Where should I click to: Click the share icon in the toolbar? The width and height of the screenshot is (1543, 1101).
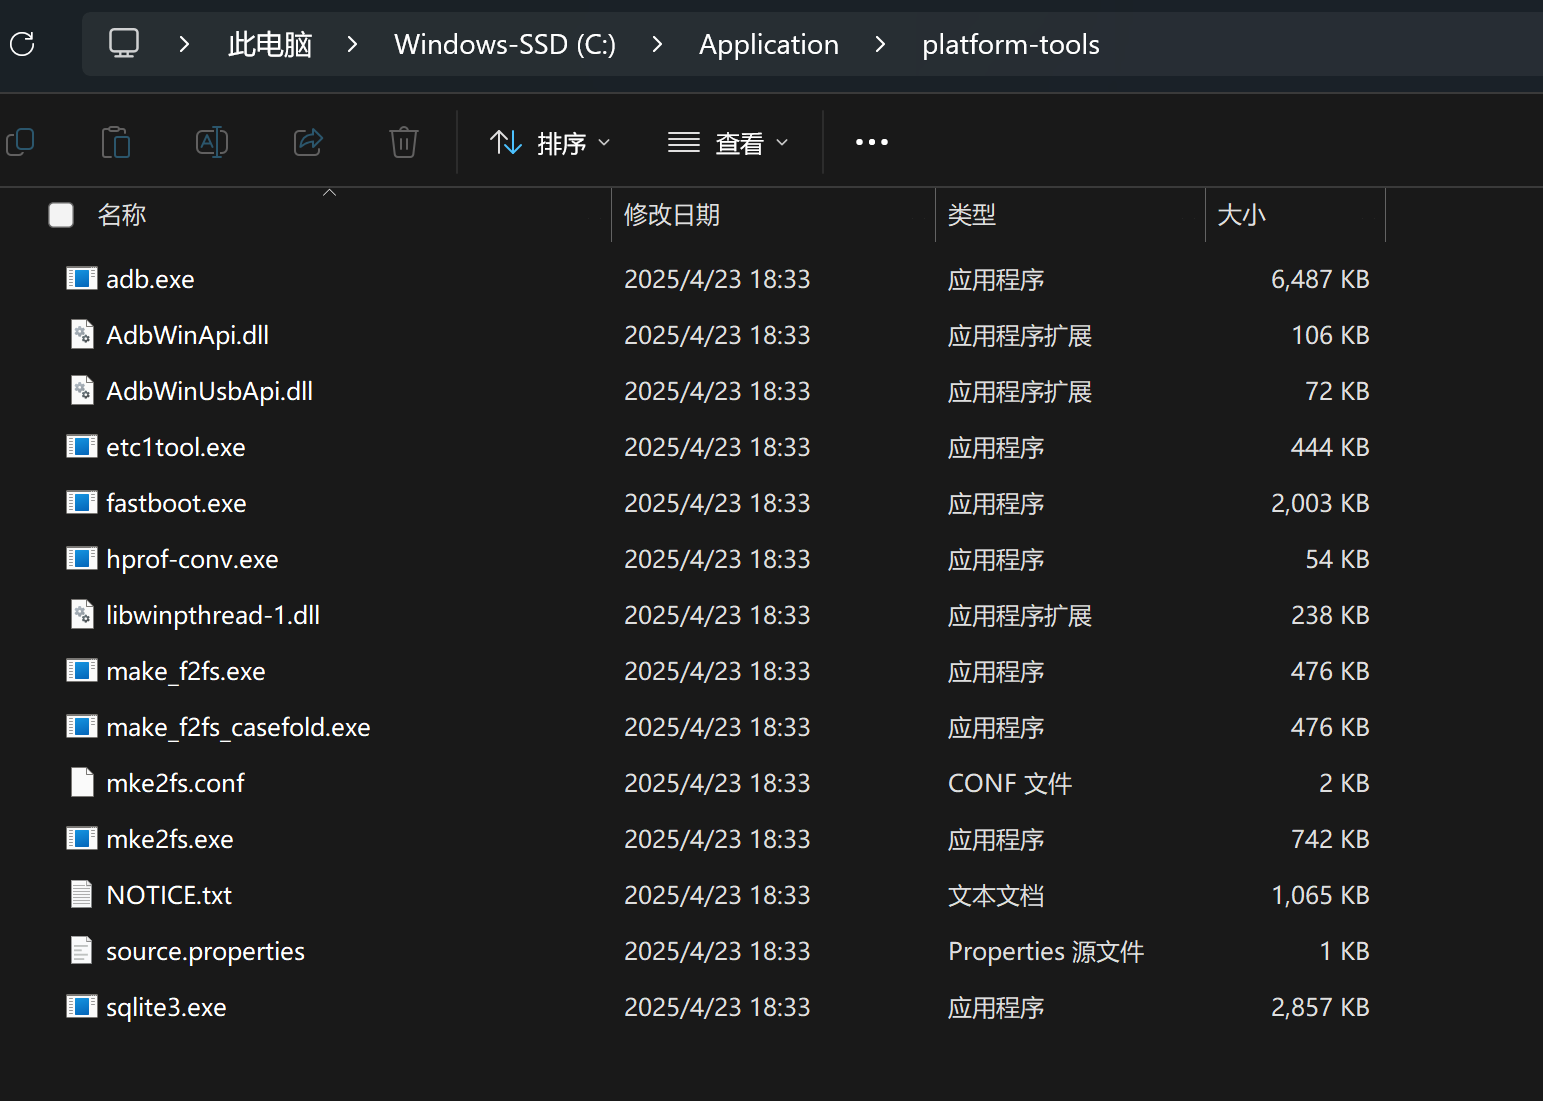click(x=308, y=142)
